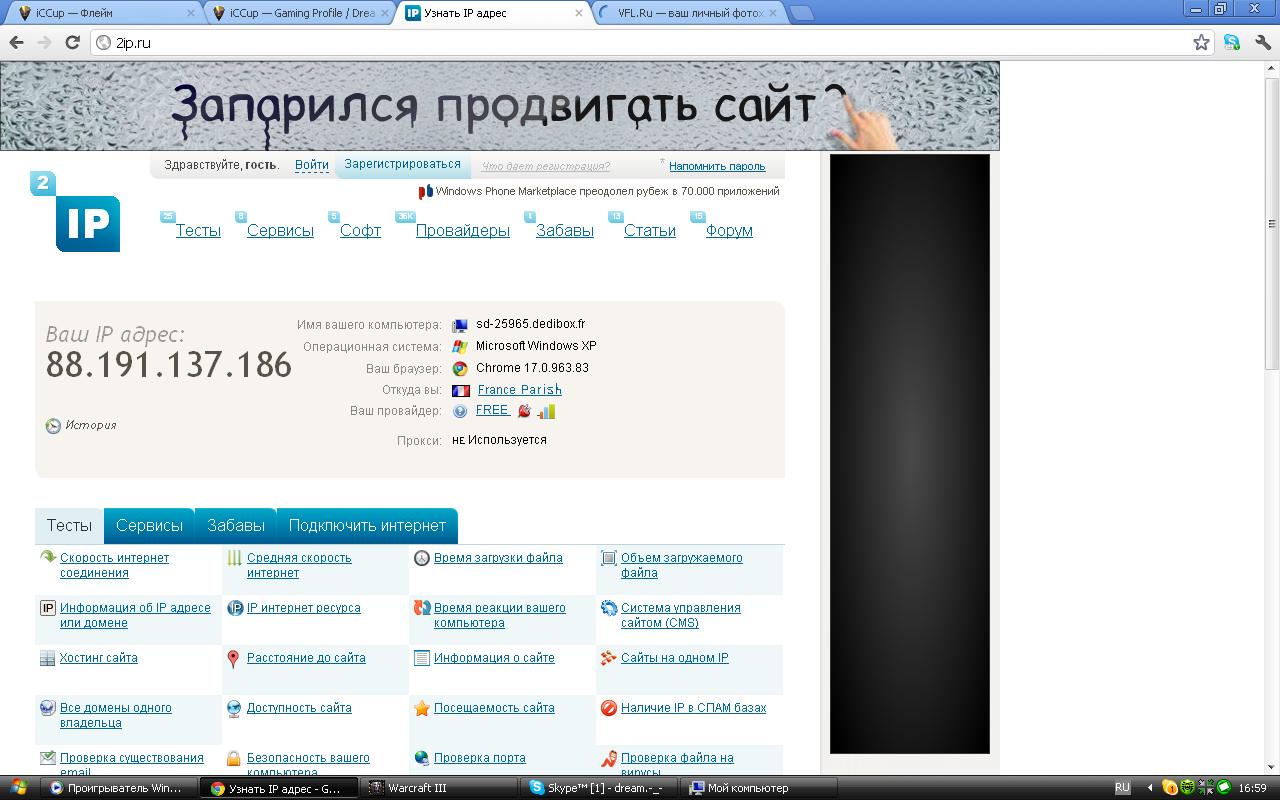
Task: Open Warcraft III from the taskbar
Action: (439, 788)
